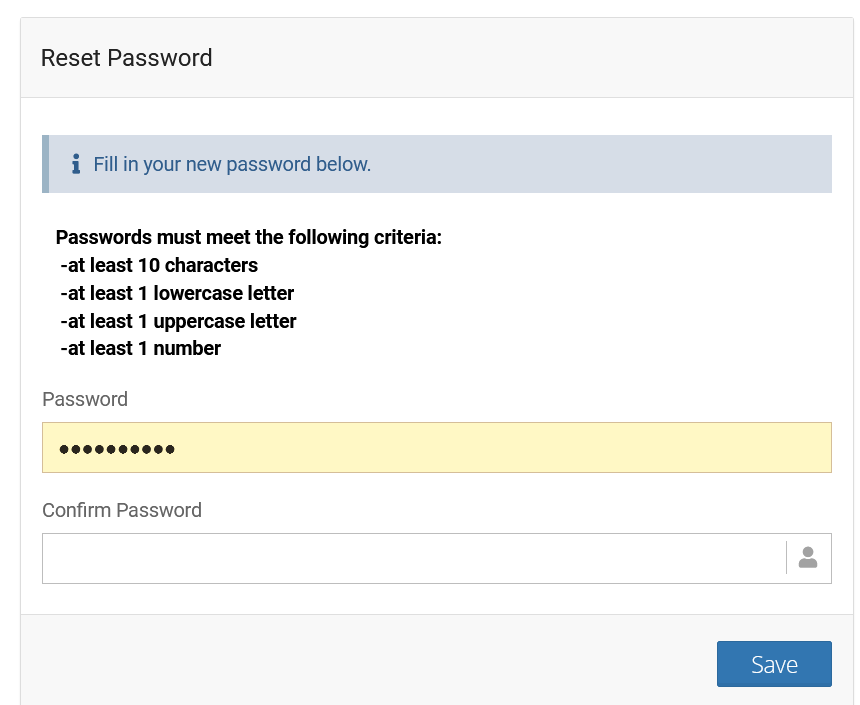Click "Passwords must meet the following criteria" heading
Image resolution: width=860 pixels, height=705 pixels.
click(x=248, y=238)
